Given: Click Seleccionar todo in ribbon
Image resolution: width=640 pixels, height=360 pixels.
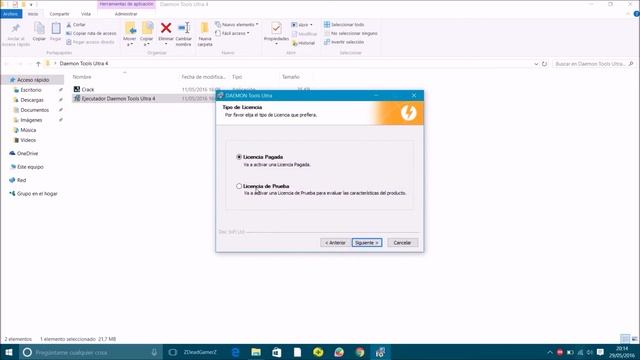Looking at the screenshot, I should 344,25.
